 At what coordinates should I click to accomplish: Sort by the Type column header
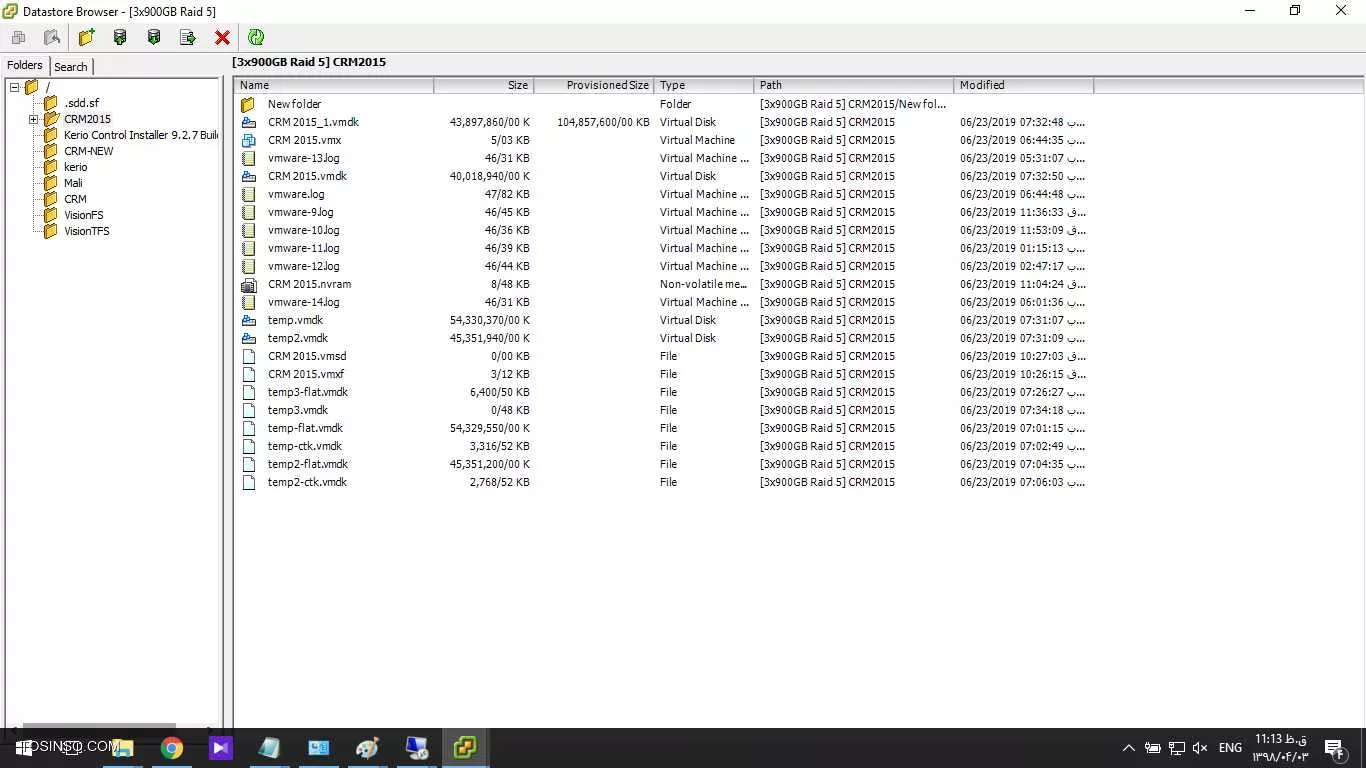tap(704, 86)
